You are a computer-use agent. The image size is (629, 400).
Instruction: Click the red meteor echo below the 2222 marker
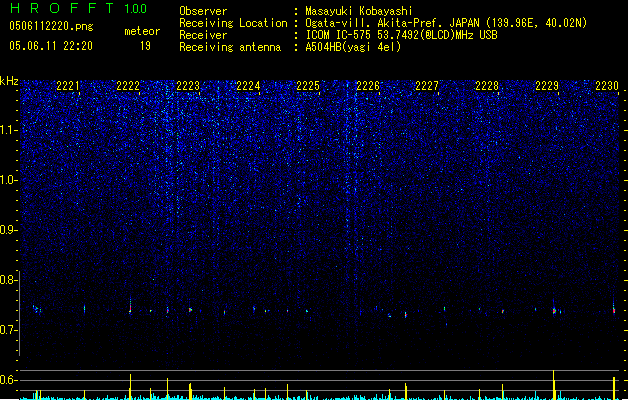click(130, 309)
